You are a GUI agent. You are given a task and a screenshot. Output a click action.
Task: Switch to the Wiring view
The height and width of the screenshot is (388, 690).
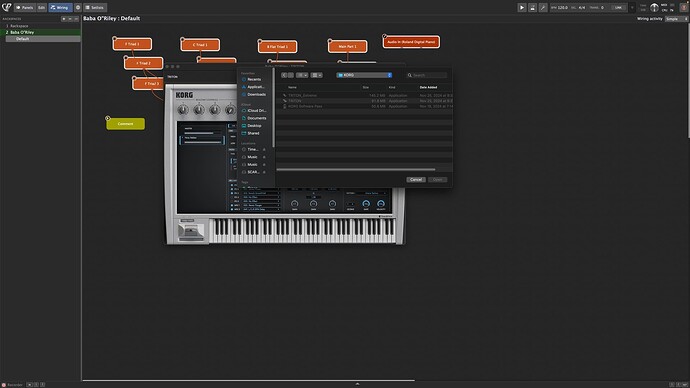coord(60,7)
